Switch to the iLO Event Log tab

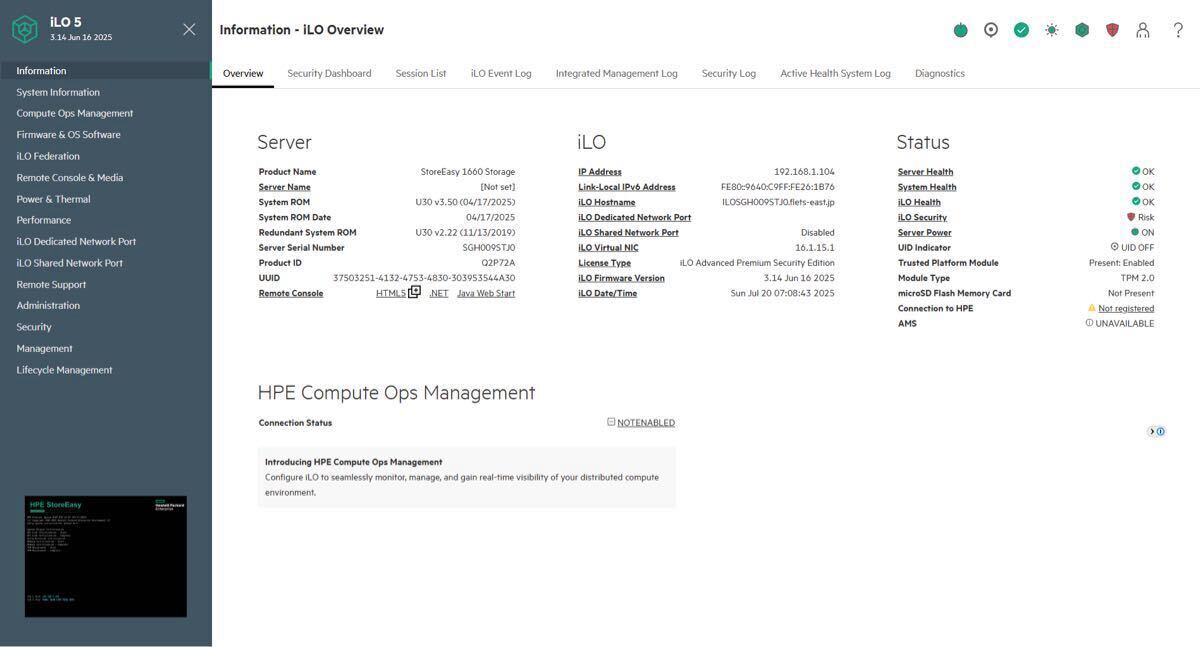tap(501, 73)
